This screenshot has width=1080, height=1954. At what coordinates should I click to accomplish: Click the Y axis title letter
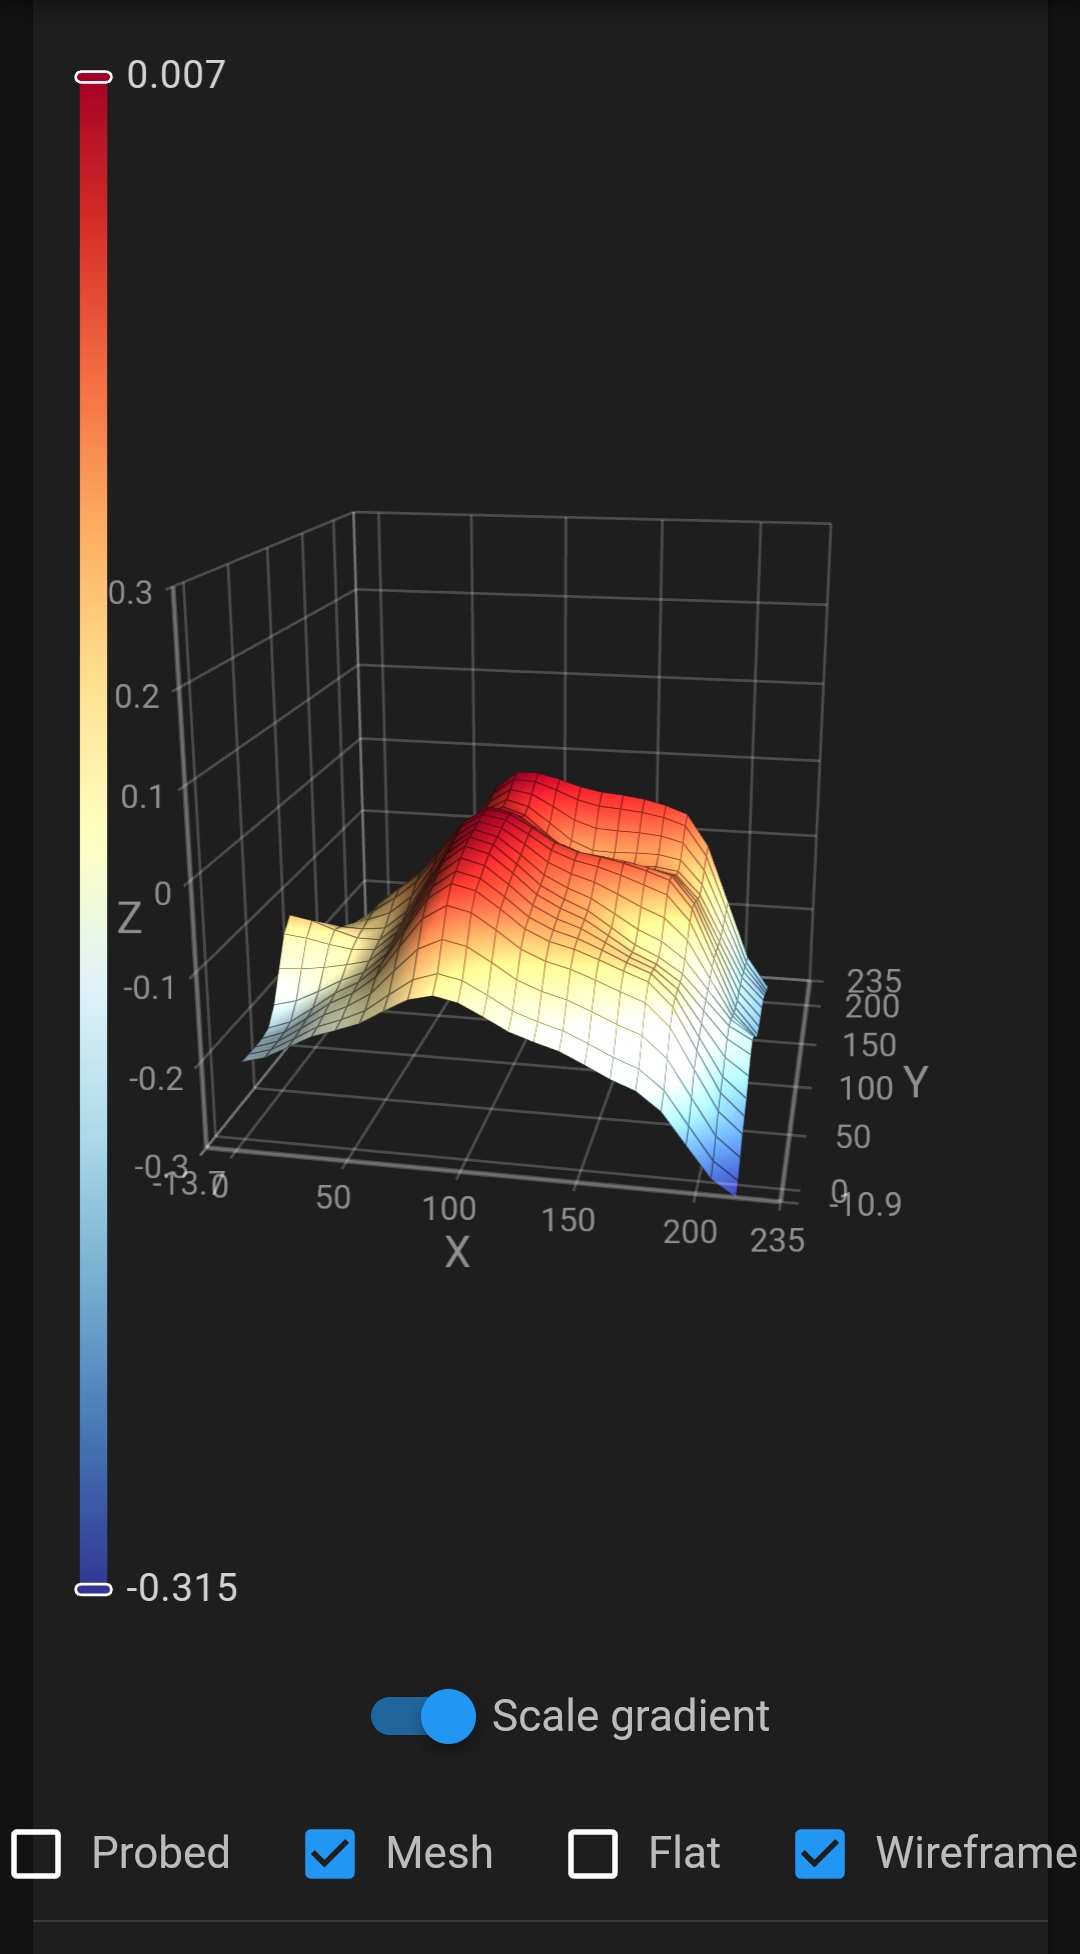[x=915, y=1082]
